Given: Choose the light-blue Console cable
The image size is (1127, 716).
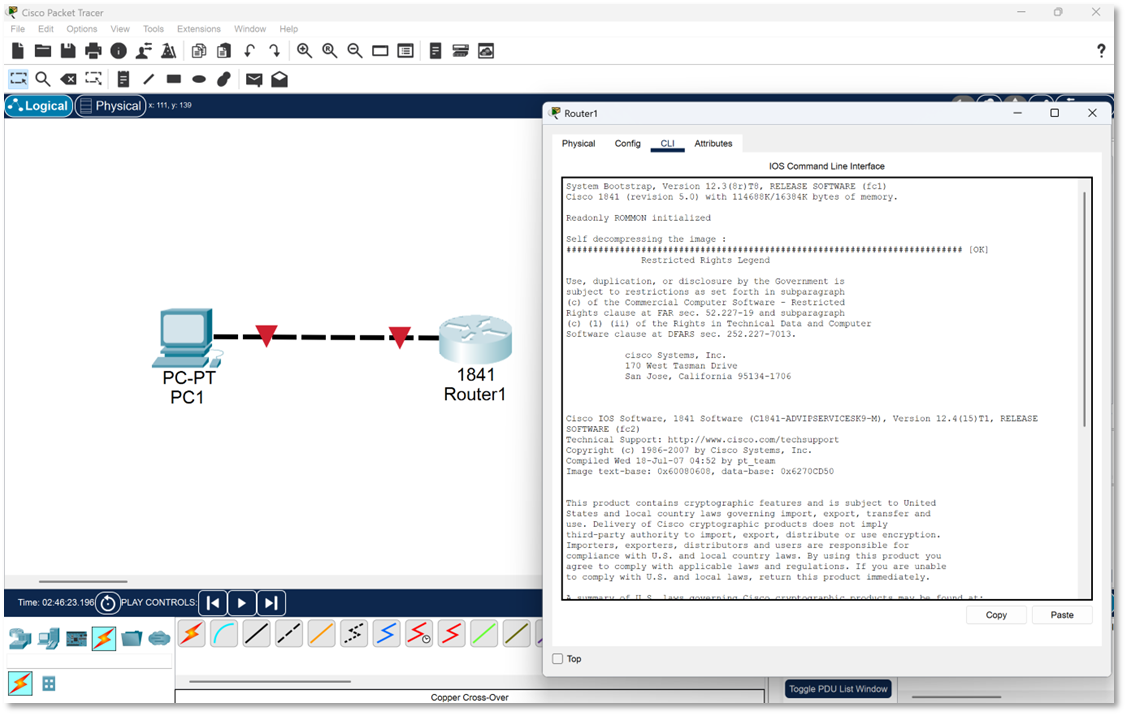Looking at the screenshot, I should (x=224, y=634).
